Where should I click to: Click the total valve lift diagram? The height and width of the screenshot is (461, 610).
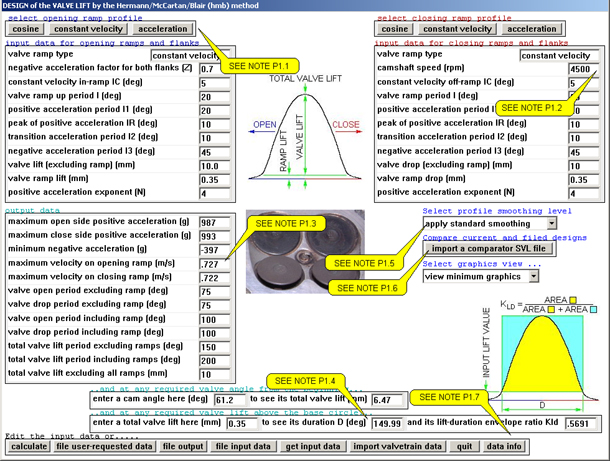point(305,132)
